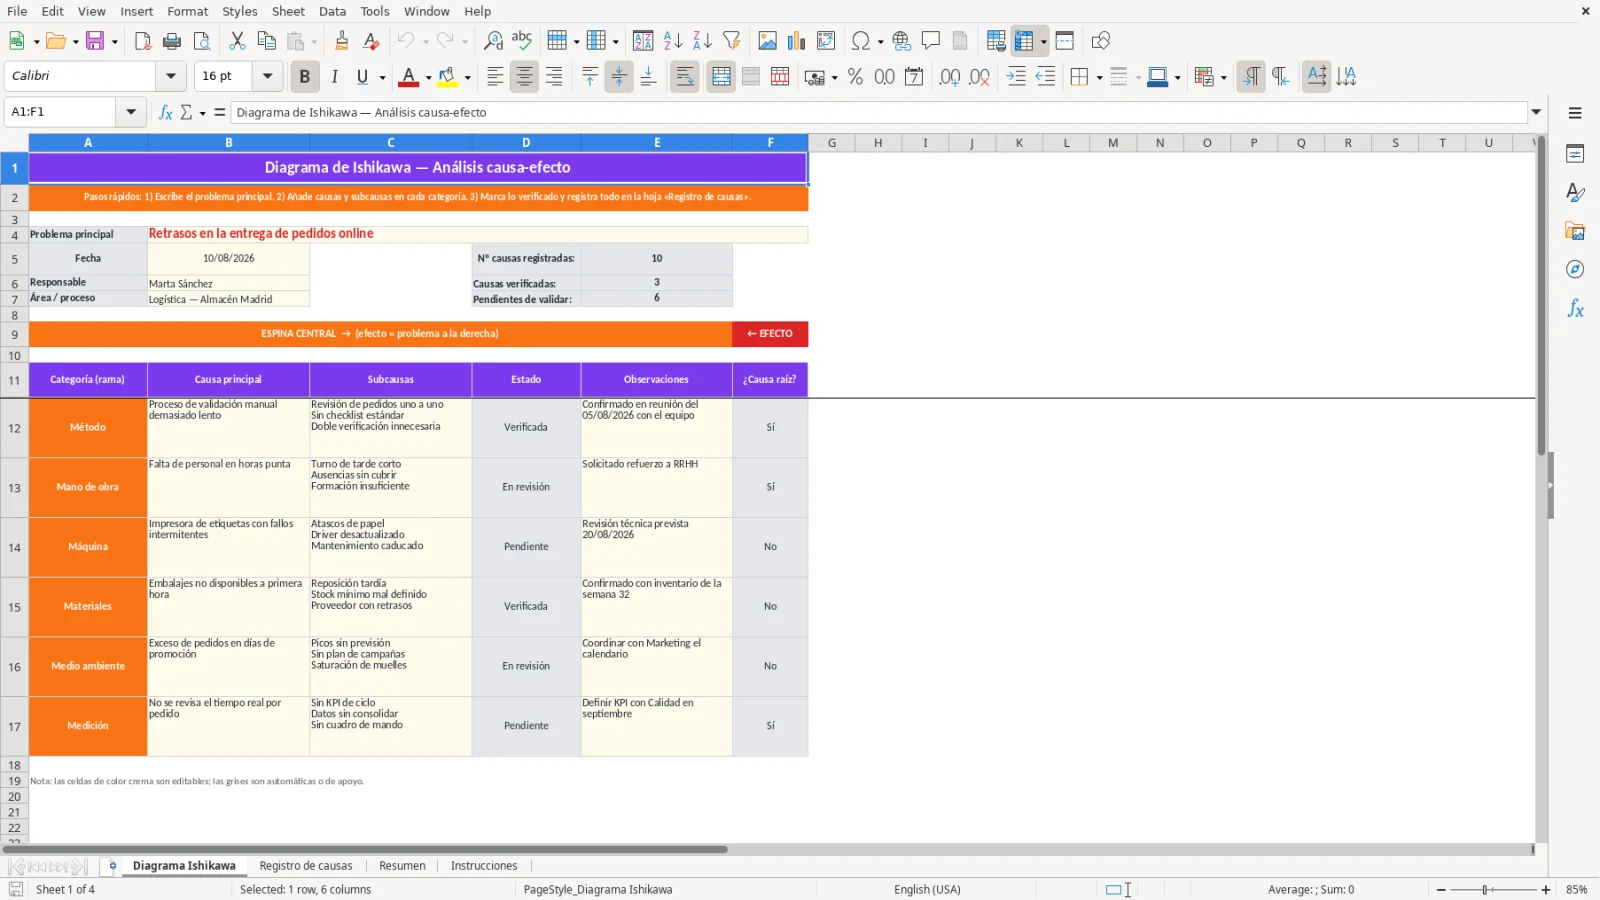Click the Print icon in toolbar
1600x900 pixels.
click(x=172, y=41)
